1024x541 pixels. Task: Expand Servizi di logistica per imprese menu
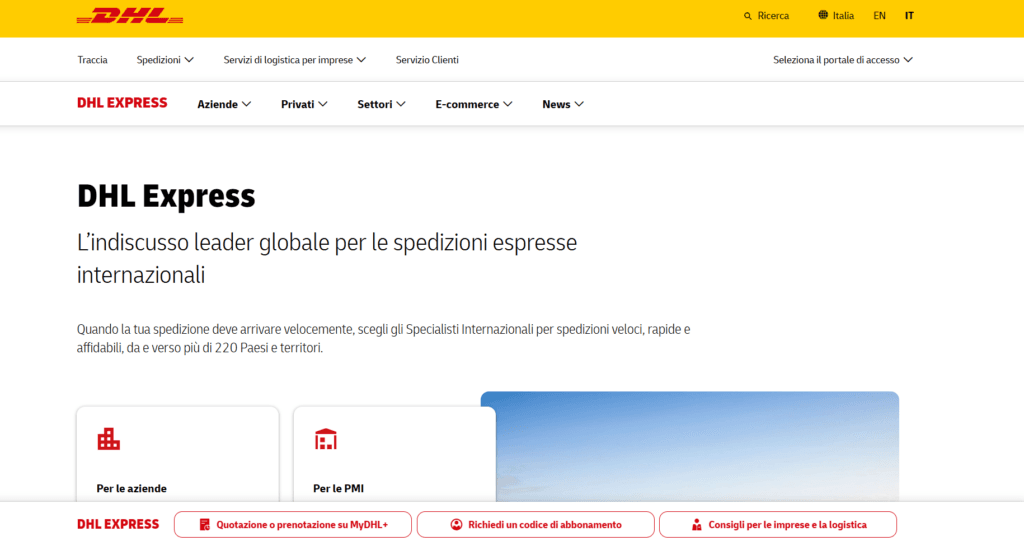(295, 59)
